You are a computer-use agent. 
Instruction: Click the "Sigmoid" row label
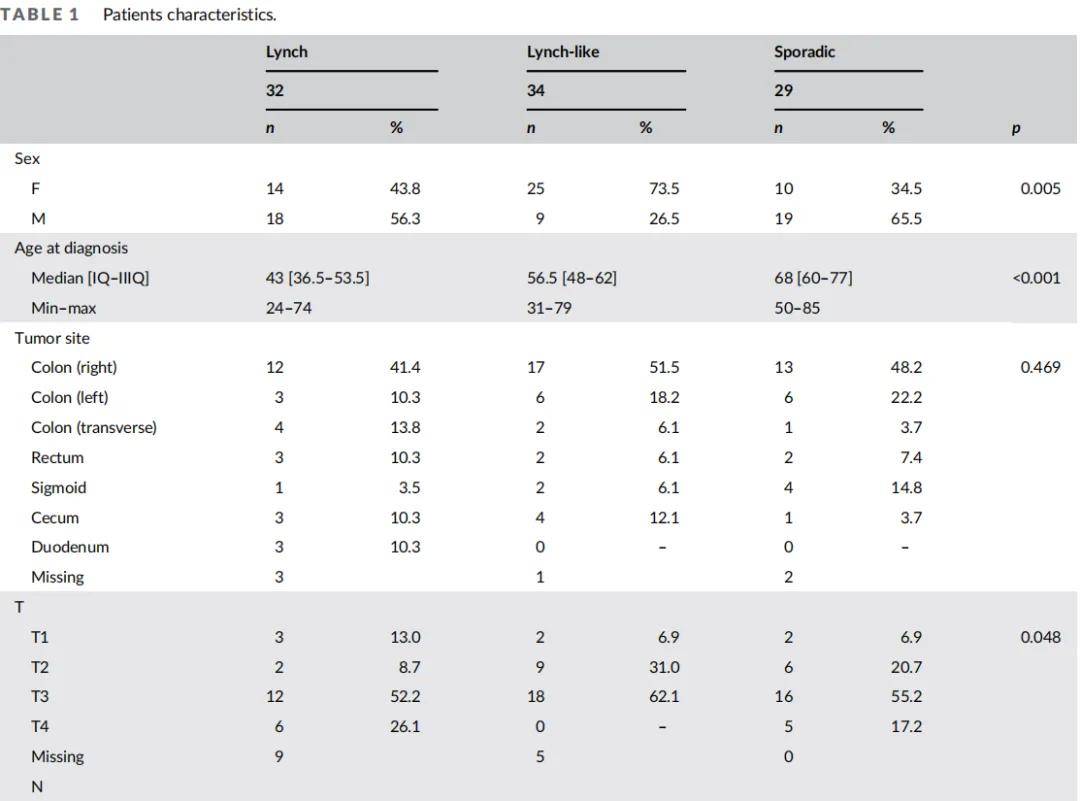[59, 487]
